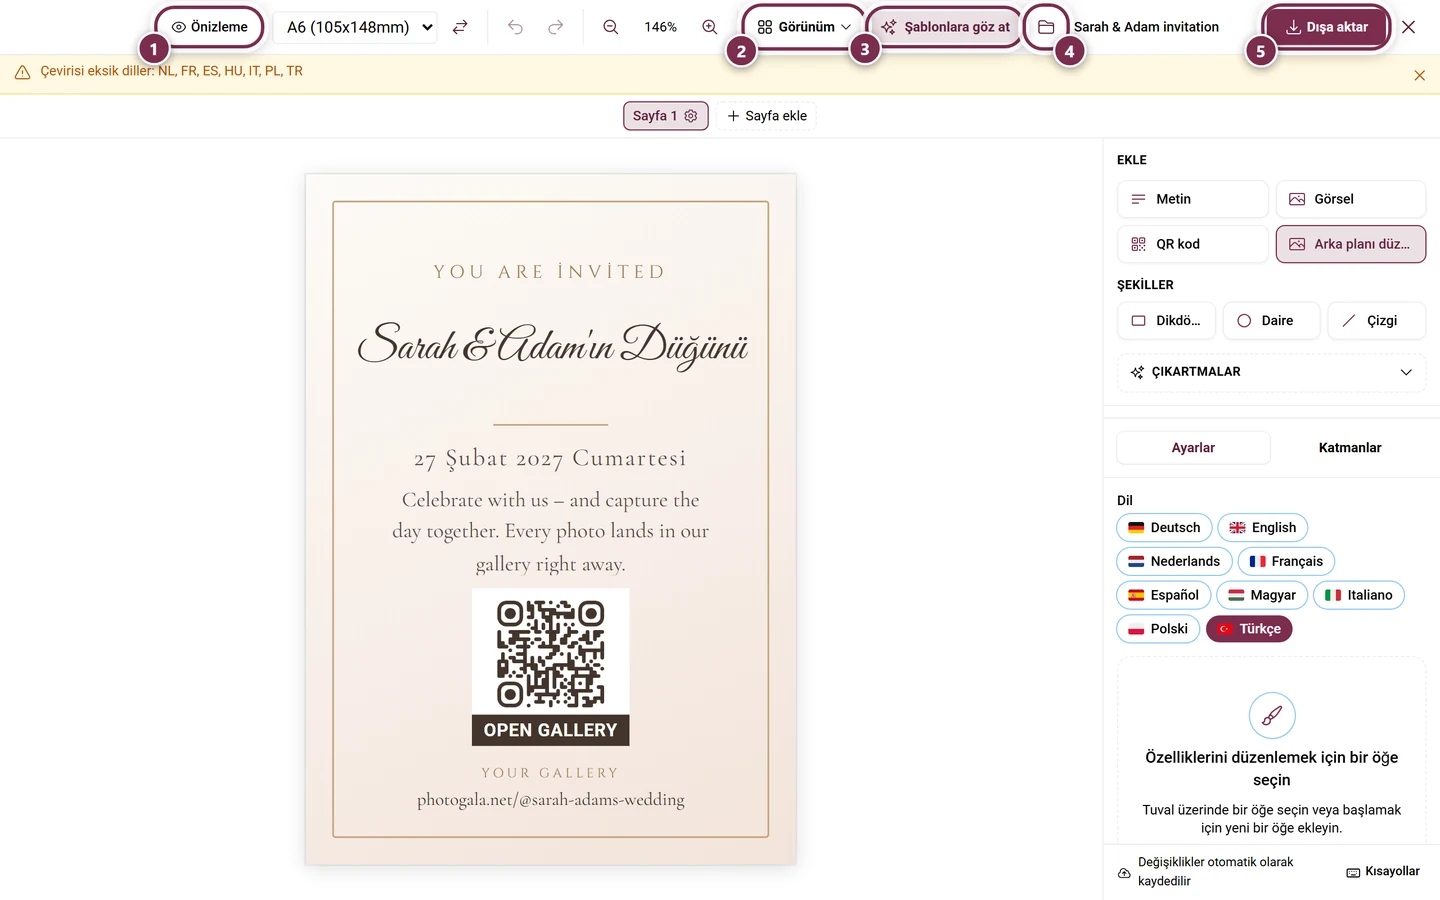The width and height of the screenshot is (1440, 900).
Task: Select Magyar language
Action: click(1262, 595)
